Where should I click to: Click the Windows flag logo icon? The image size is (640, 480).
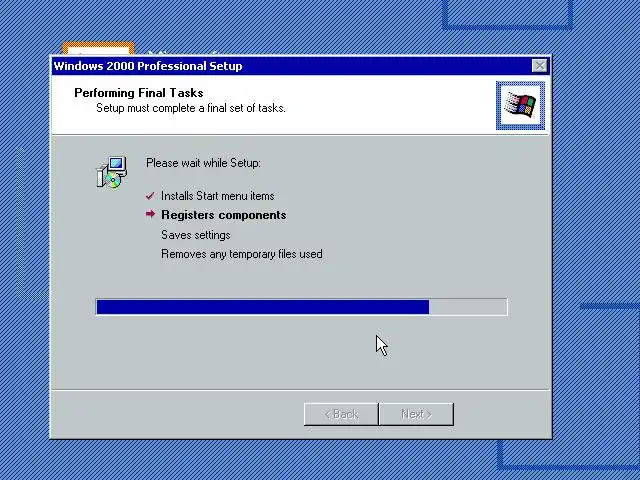(x=520, y=106)
